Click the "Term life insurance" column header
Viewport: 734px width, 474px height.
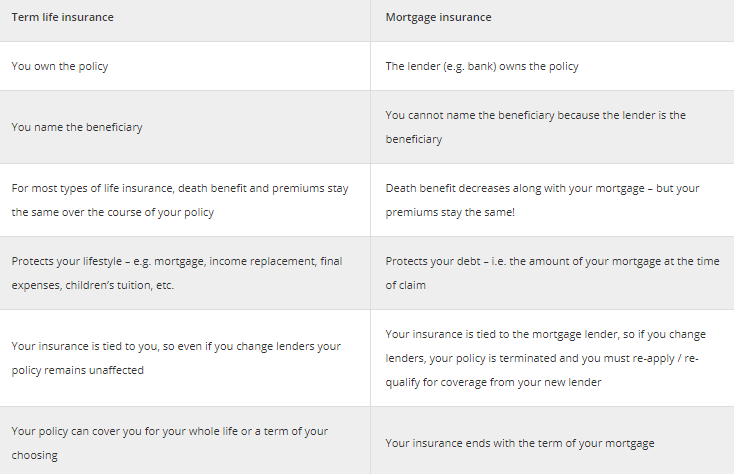tap(63, 17)
